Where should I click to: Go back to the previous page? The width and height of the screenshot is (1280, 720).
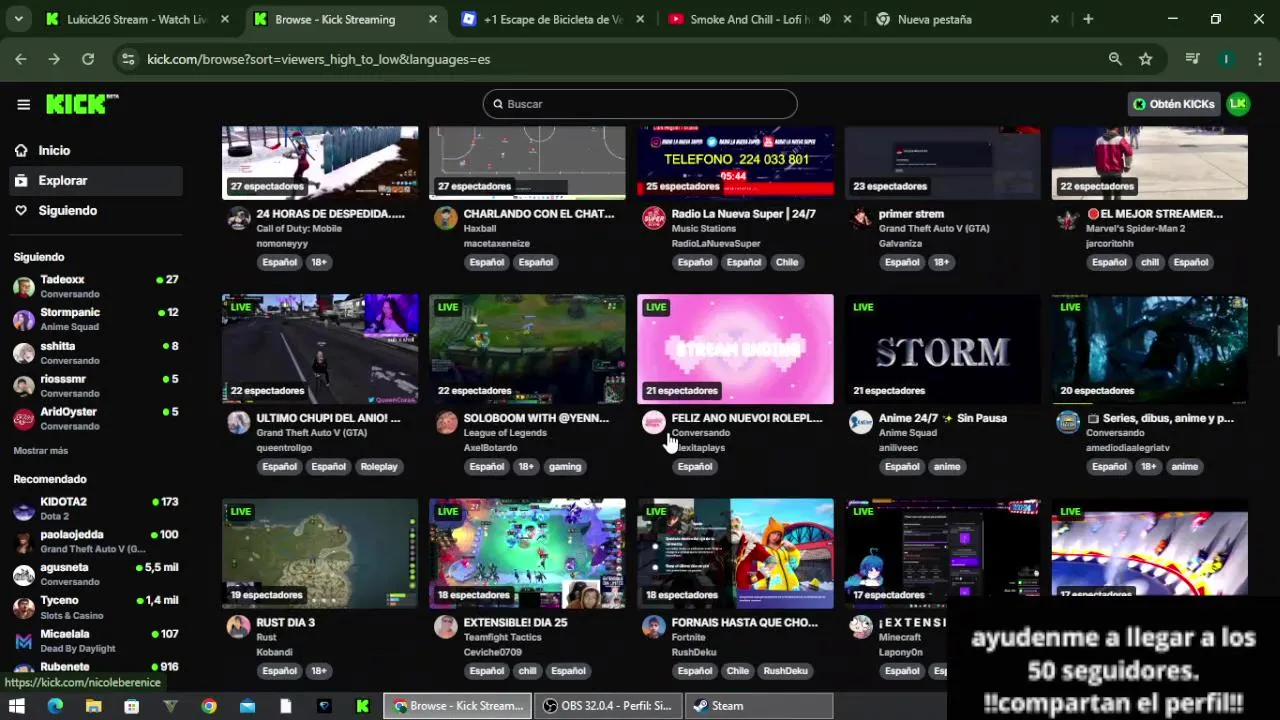(x=21, y=59)
